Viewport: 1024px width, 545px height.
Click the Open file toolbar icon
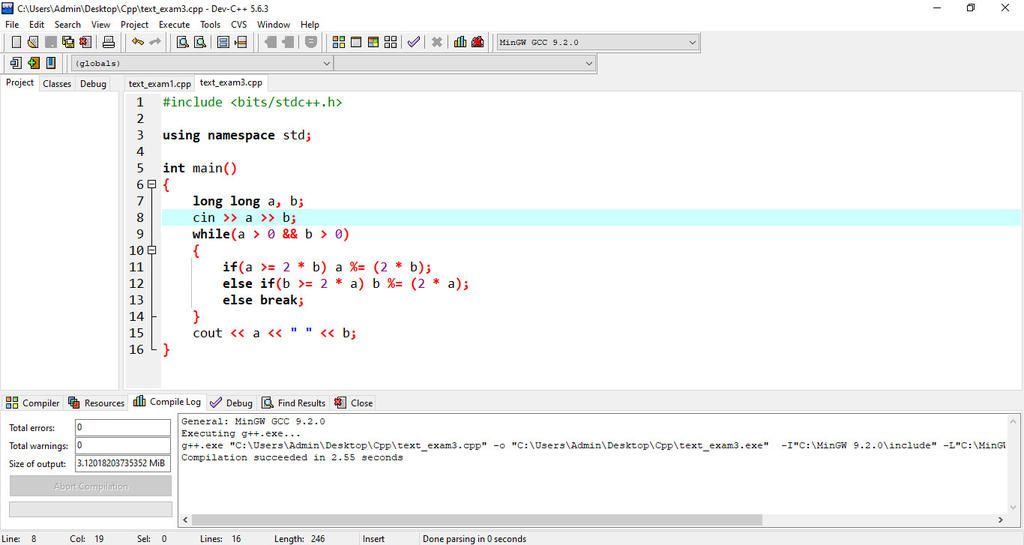pos(33,42)
